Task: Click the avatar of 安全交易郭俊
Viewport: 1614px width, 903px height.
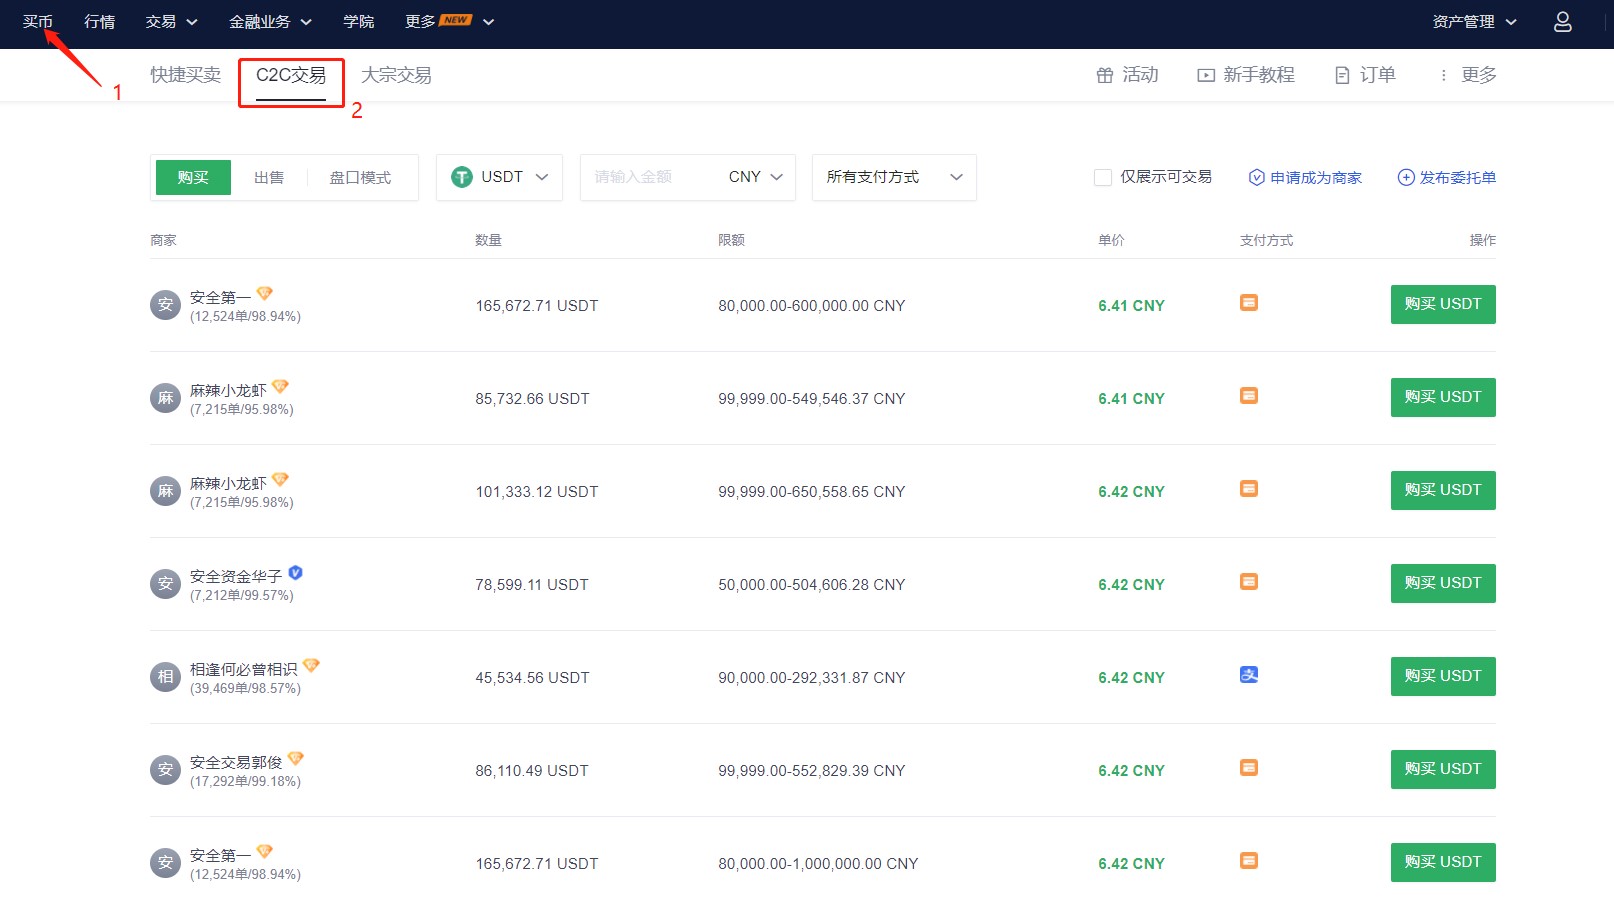Action: coord(165,770)
